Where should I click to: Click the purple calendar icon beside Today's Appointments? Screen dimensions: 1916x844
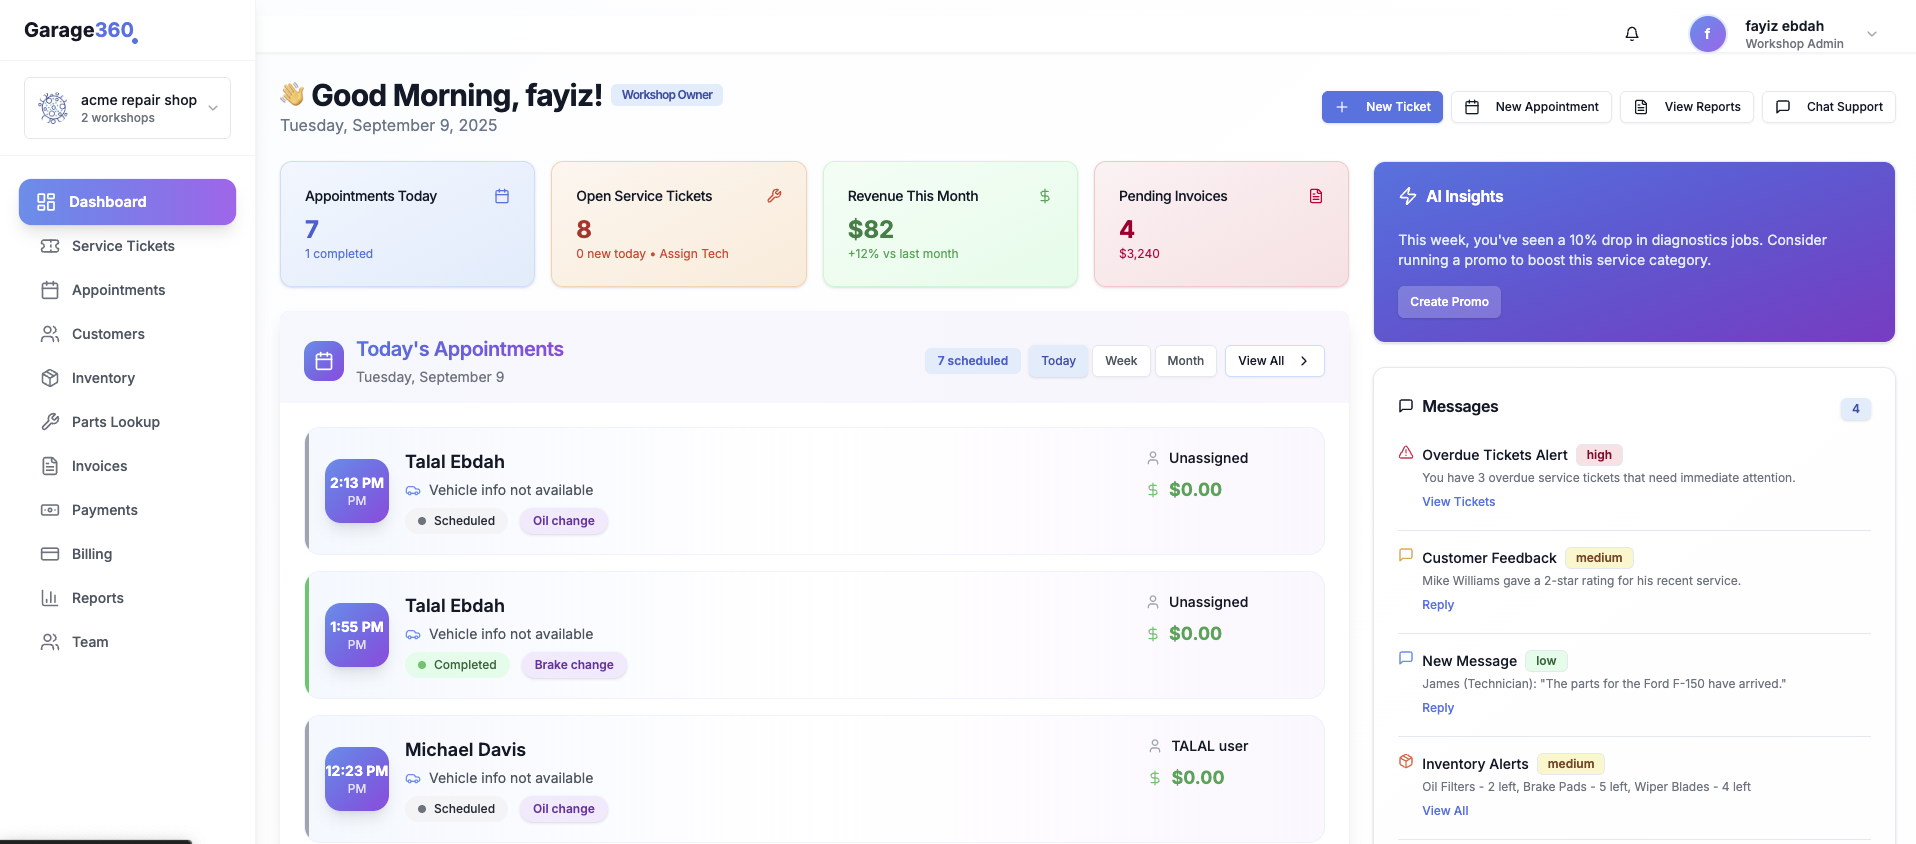(324, 361)
